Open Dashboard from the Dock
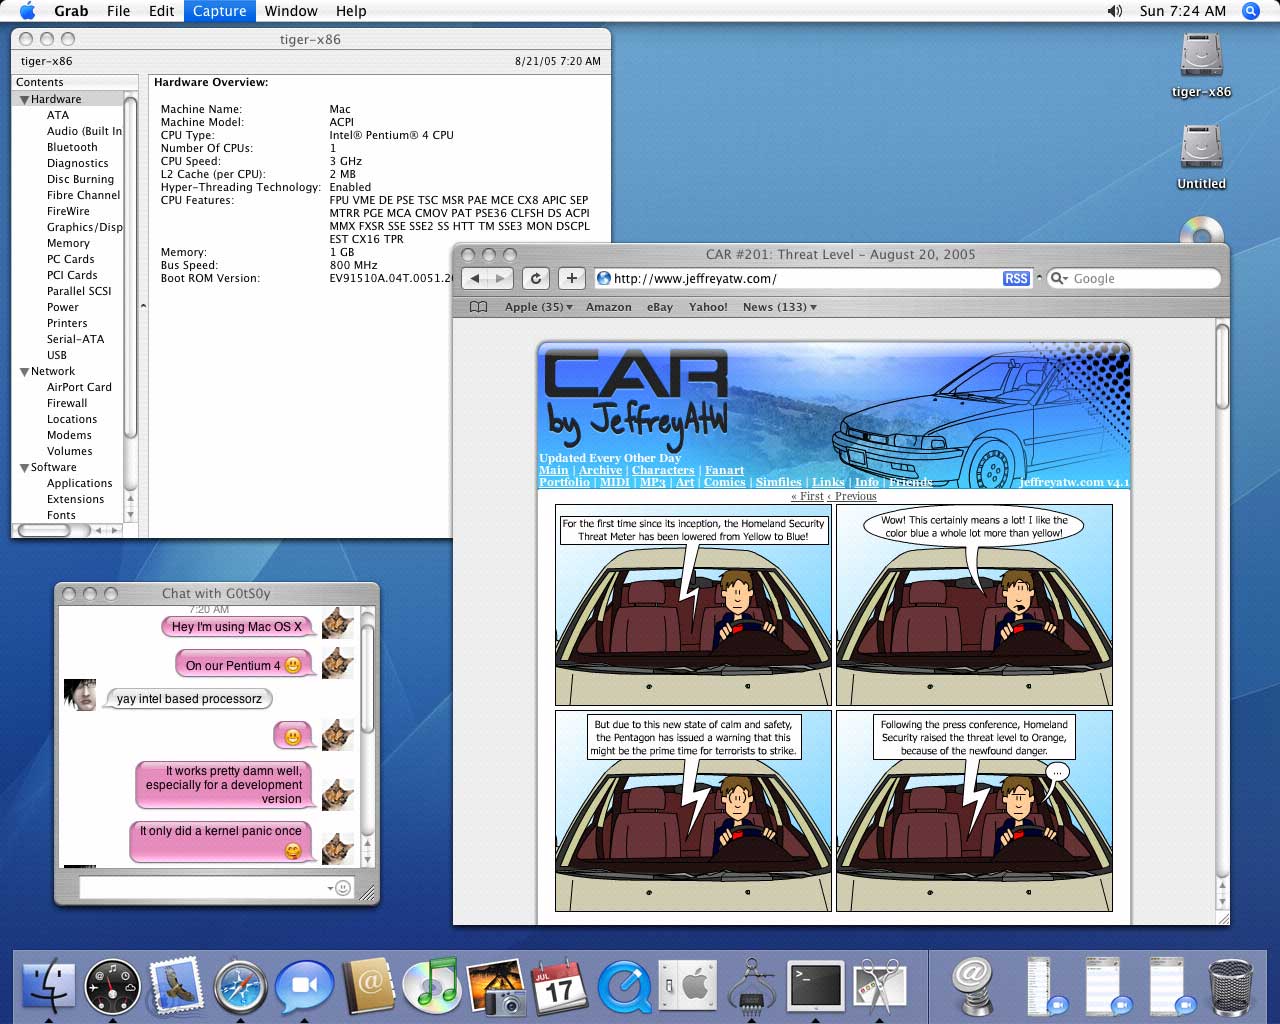This screenshot has height=1024, width=1280. [x=112, y=985]
